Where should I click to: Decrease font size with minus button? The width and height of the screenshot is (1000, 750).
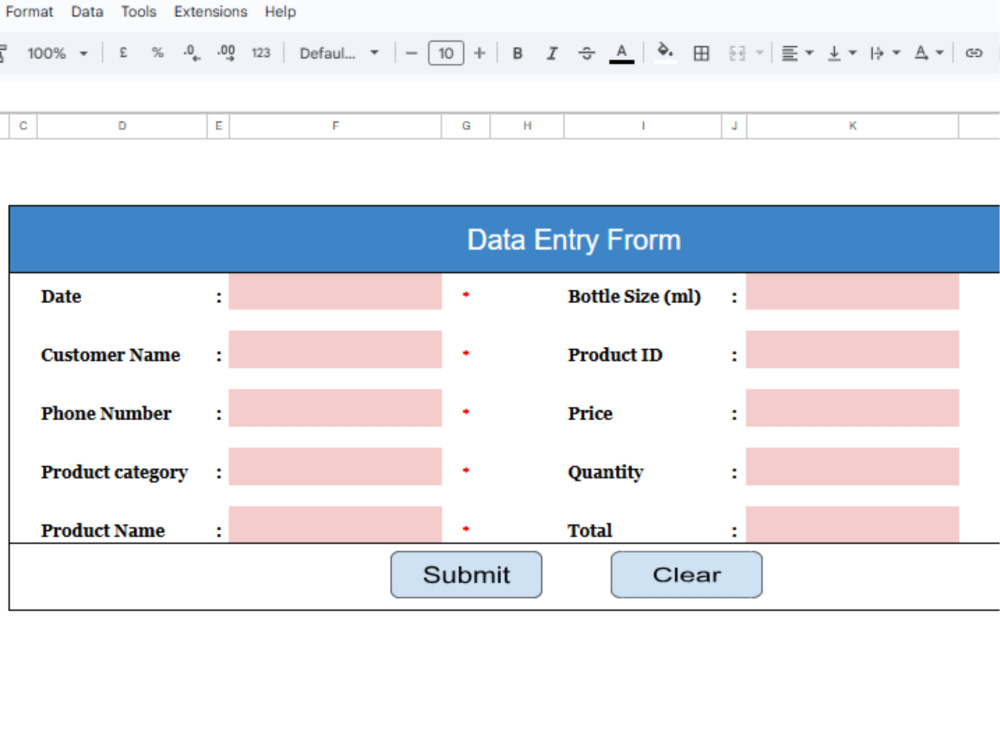point(411,53)
